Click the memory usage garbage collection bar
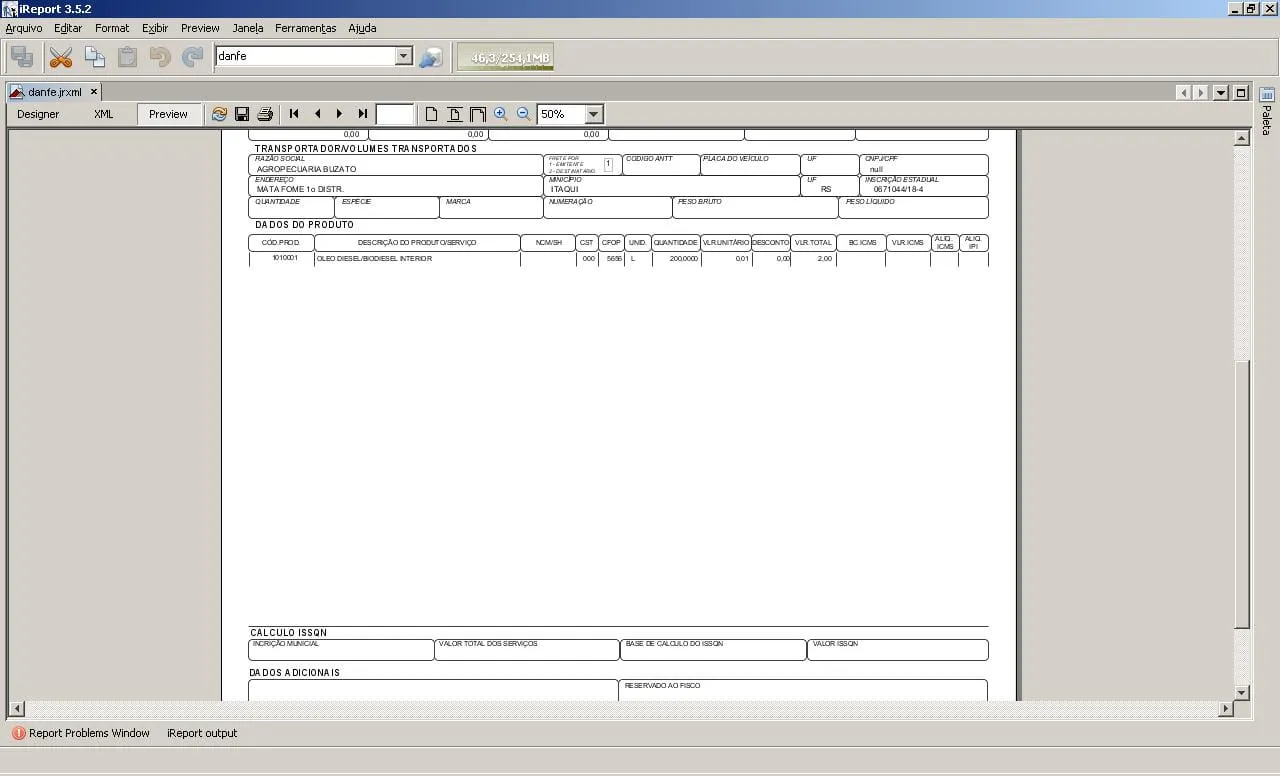 pyautogui.click(x=504, y=57)
